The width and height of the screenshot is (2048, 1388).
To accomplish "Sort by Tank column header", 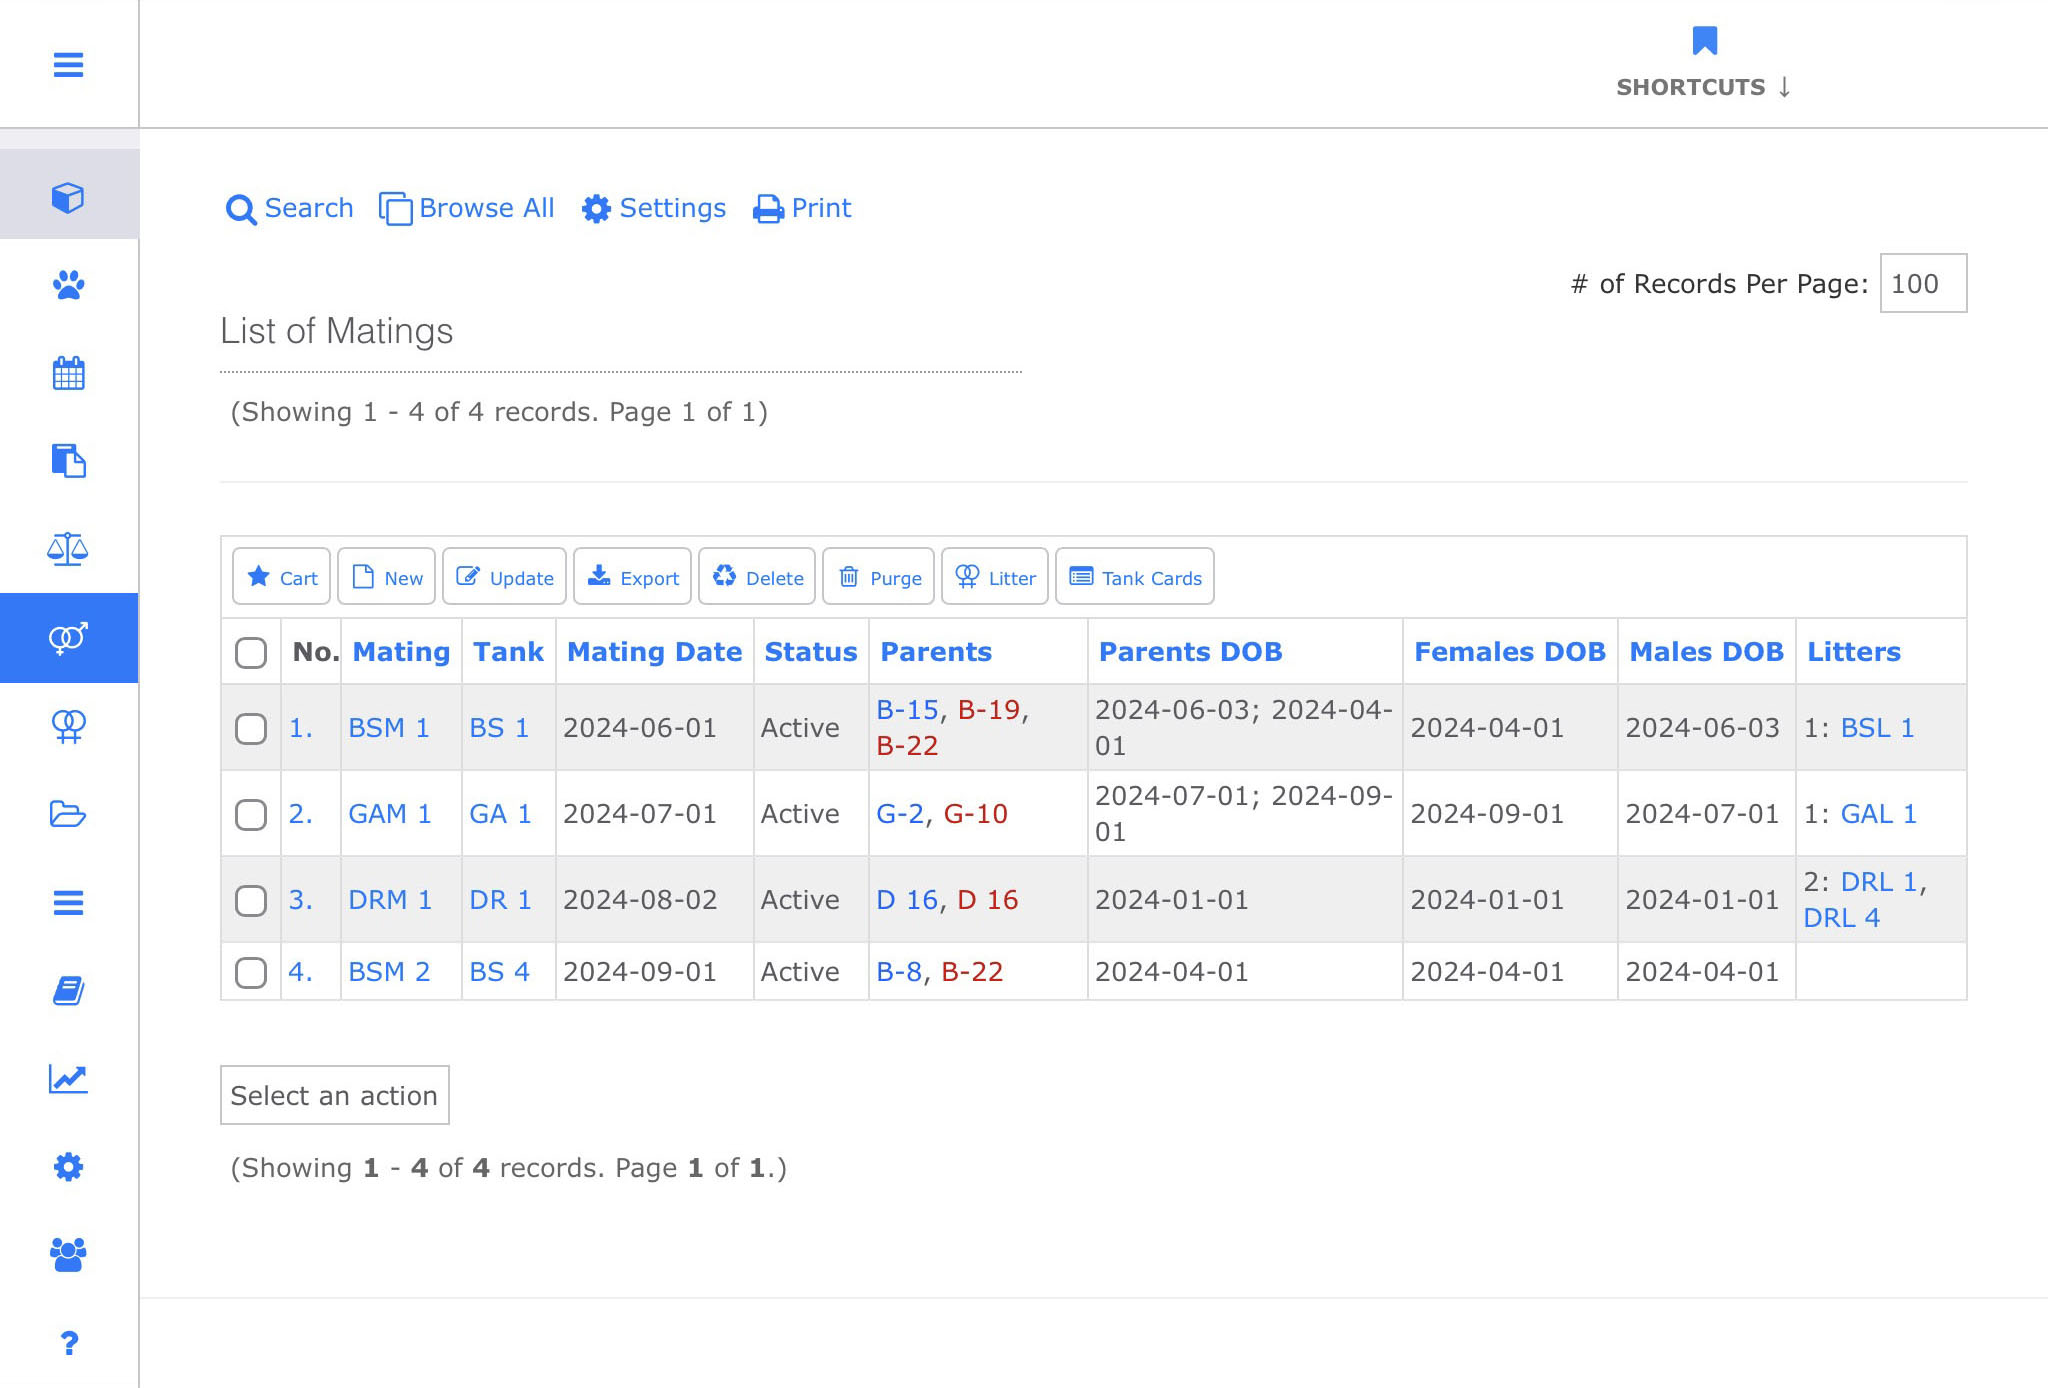I will (x=508, y=652).
